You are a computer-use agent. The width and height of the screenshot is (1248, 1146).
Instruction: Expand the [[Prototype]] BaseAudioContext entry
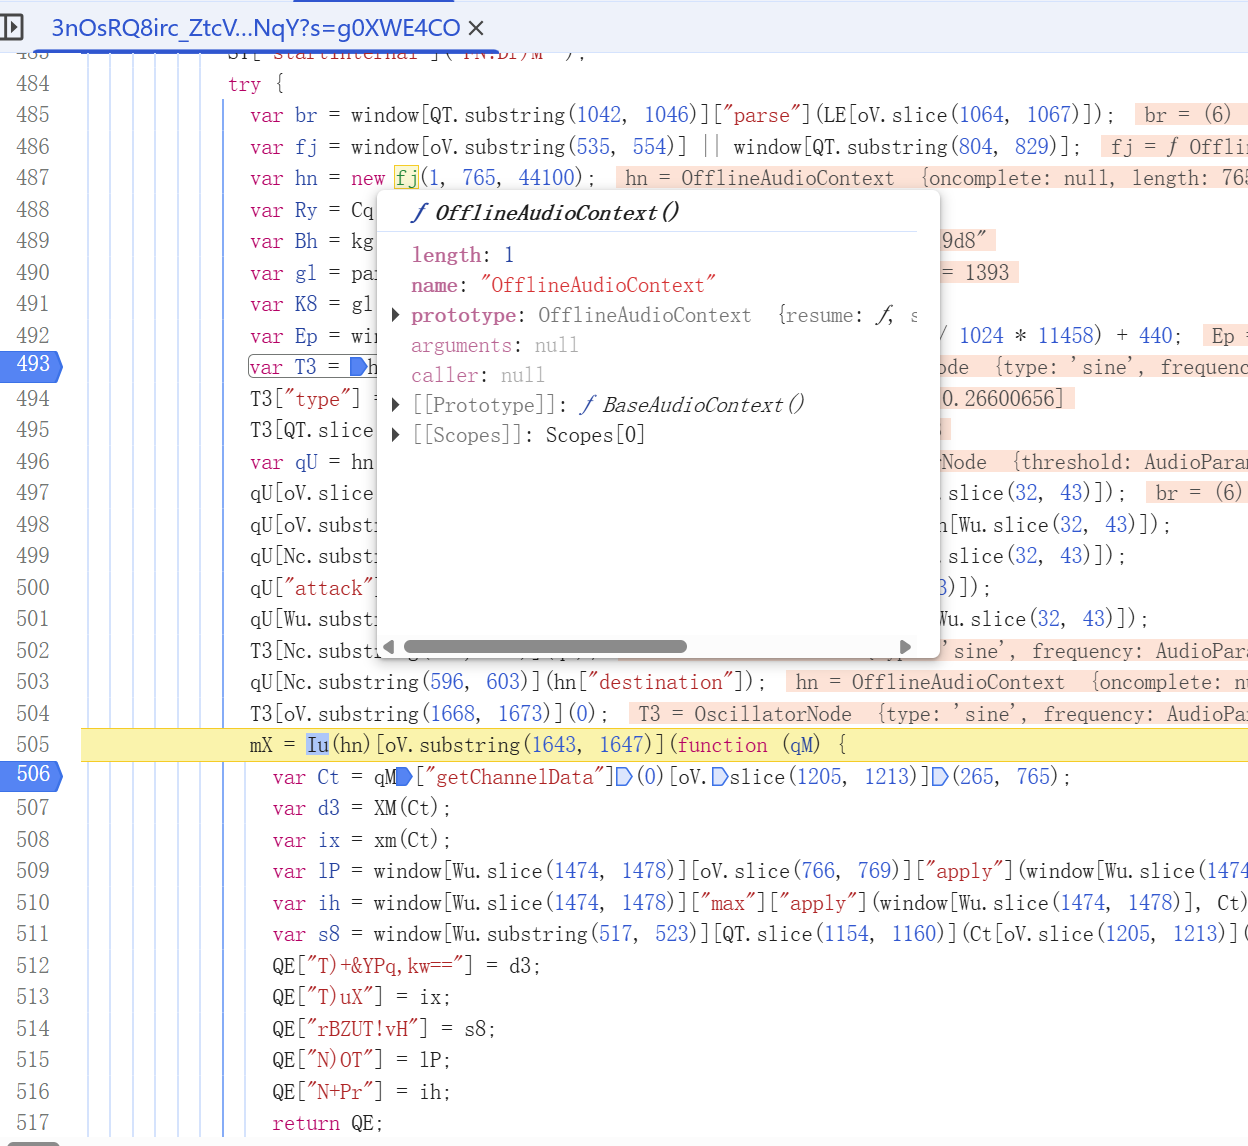(396, 405)
